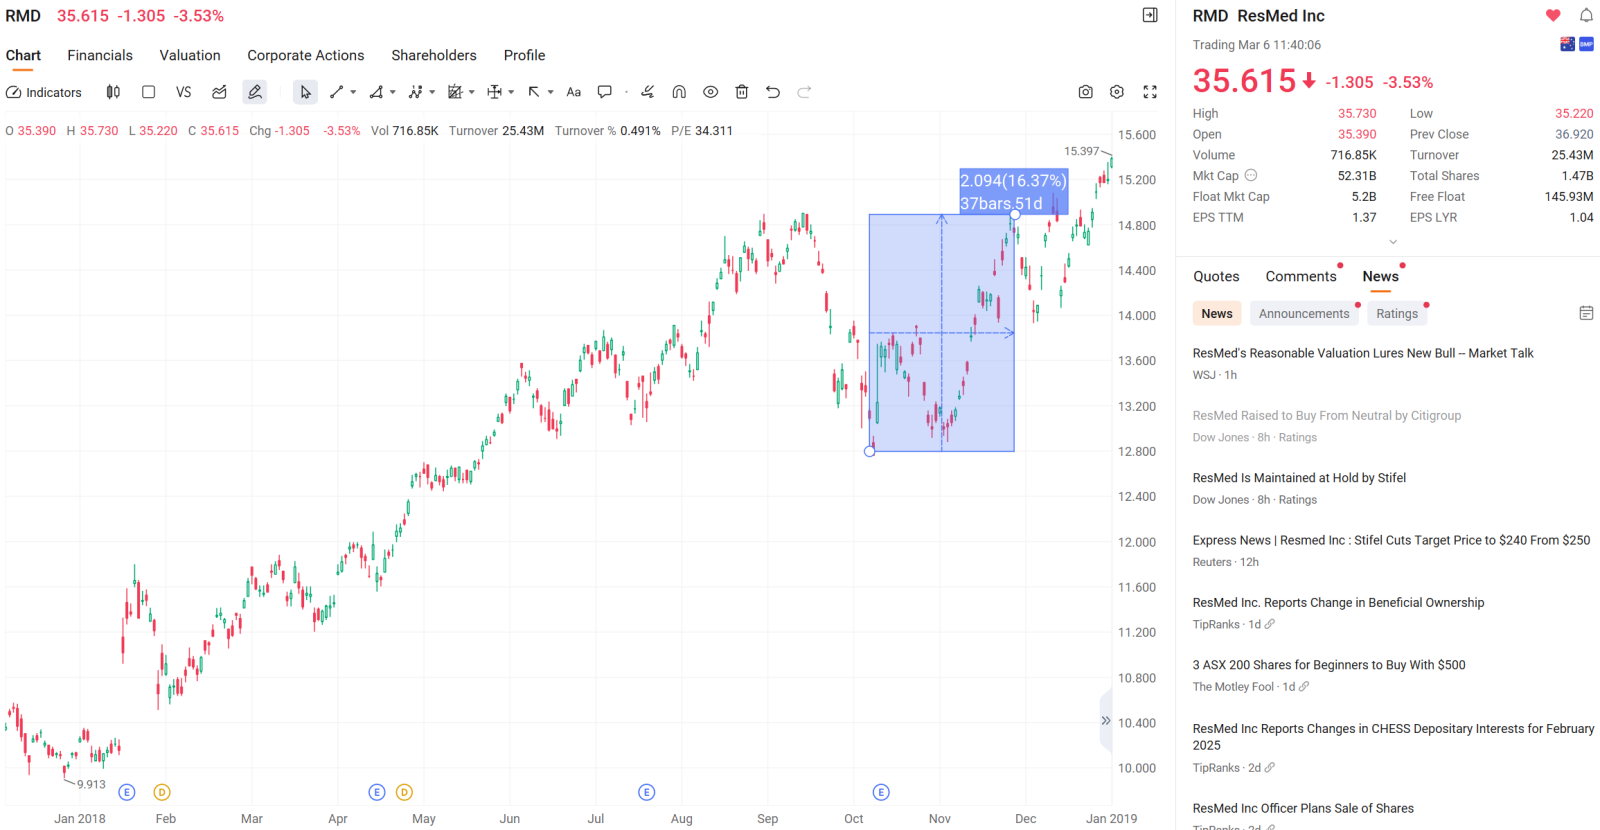Viewport: 1600px width, 830px height.
Task: Select the trend line drawing tool
Action: pyautogui.click(x=337, y=92)
